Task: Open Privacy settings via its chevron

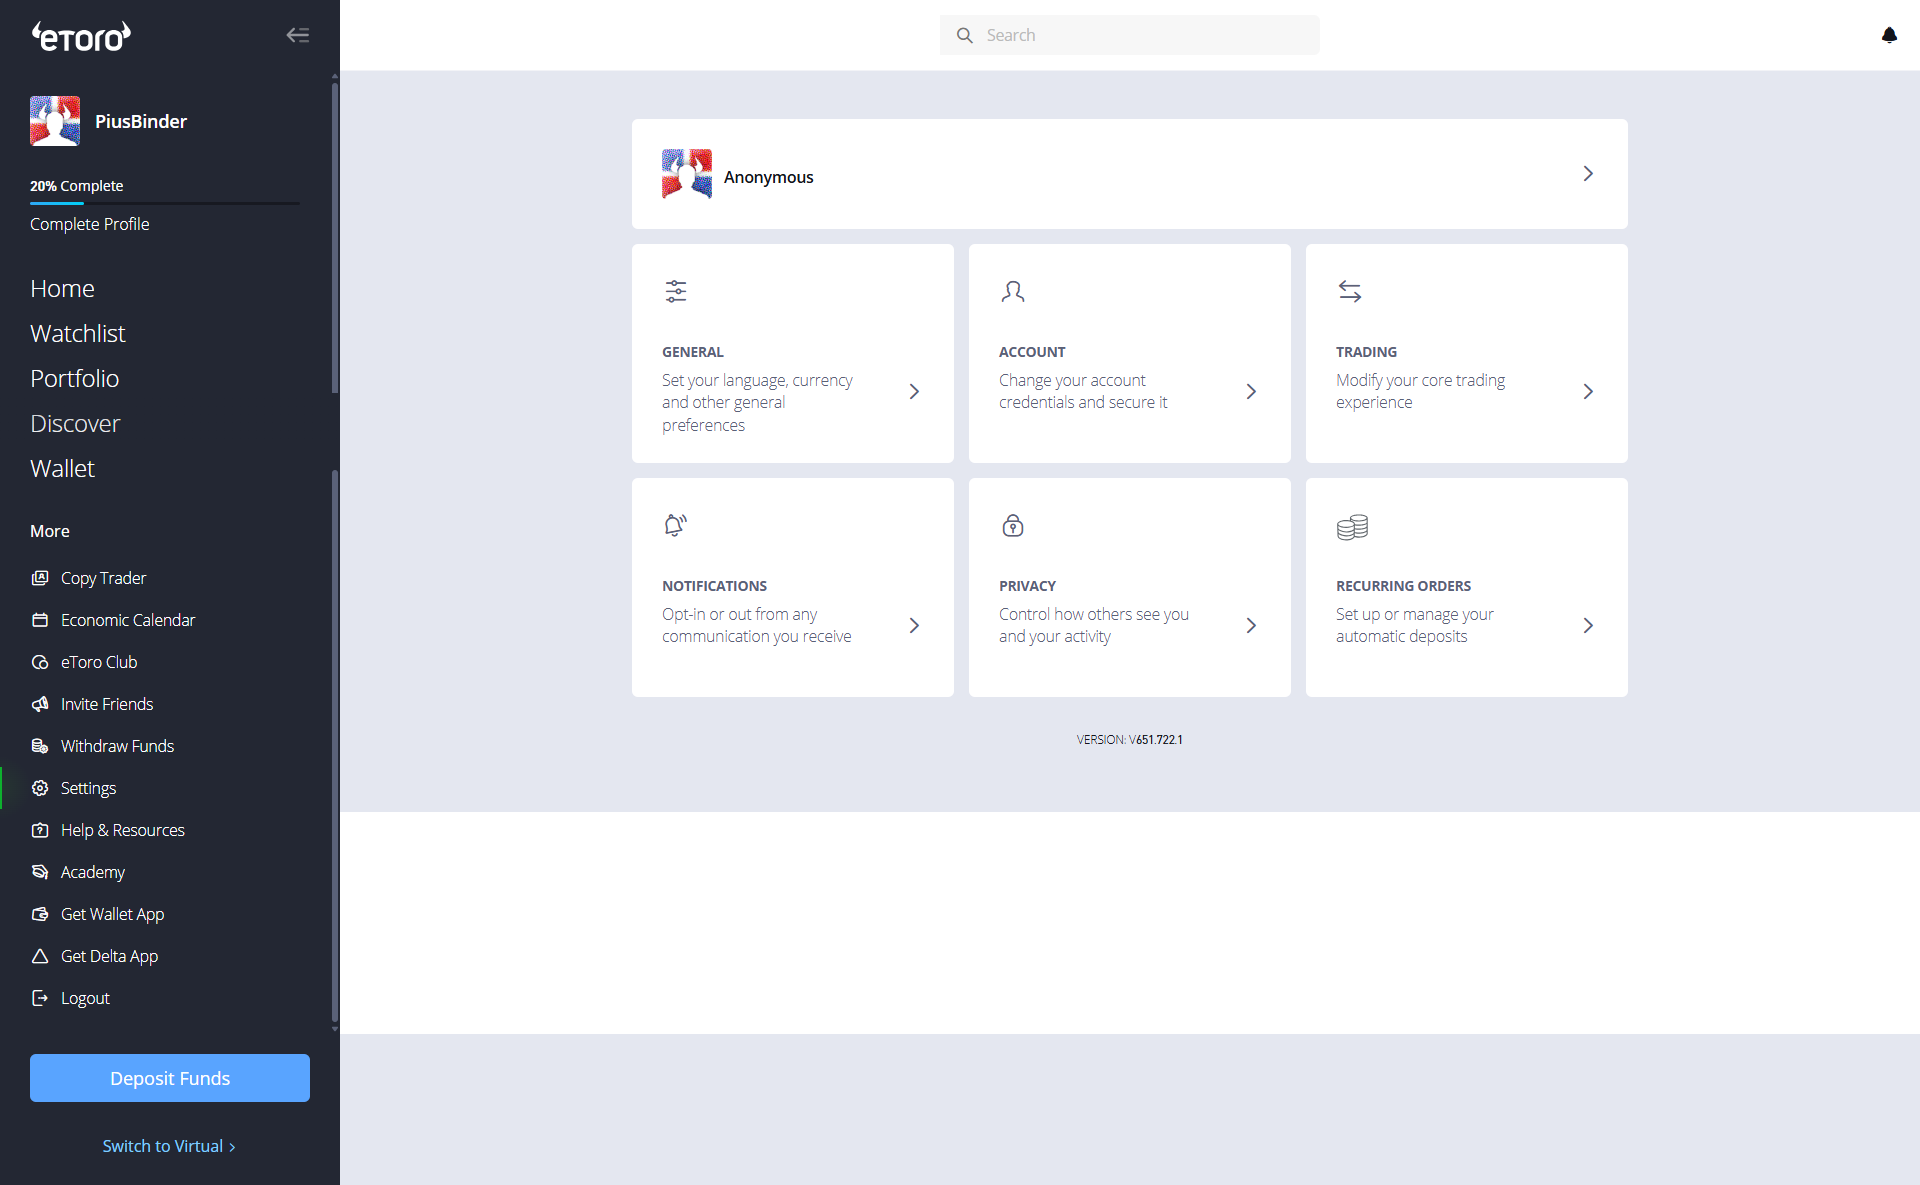Action: [1251, 626]
